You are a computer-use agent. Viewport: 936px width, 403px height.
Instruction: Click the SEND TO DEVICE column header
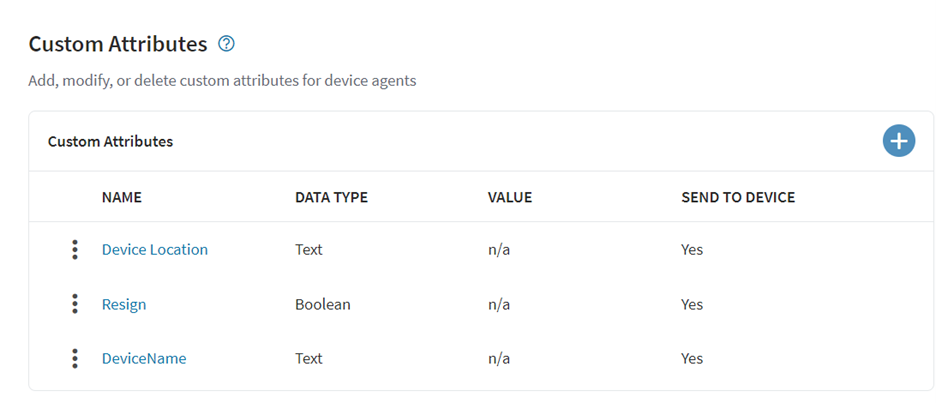coord(738,197)
